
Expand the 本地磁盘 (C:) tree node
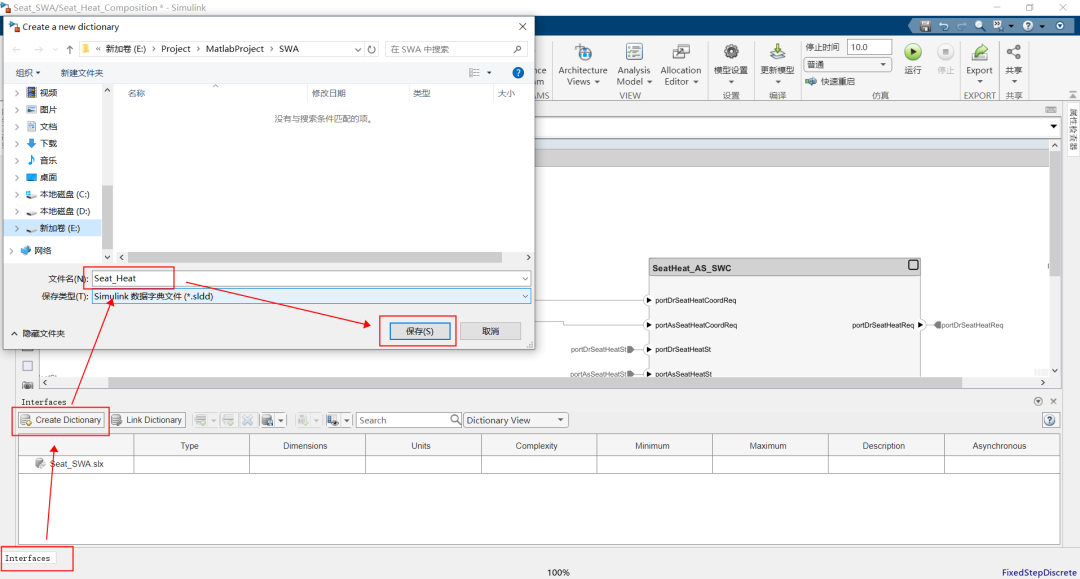[17, 194]
